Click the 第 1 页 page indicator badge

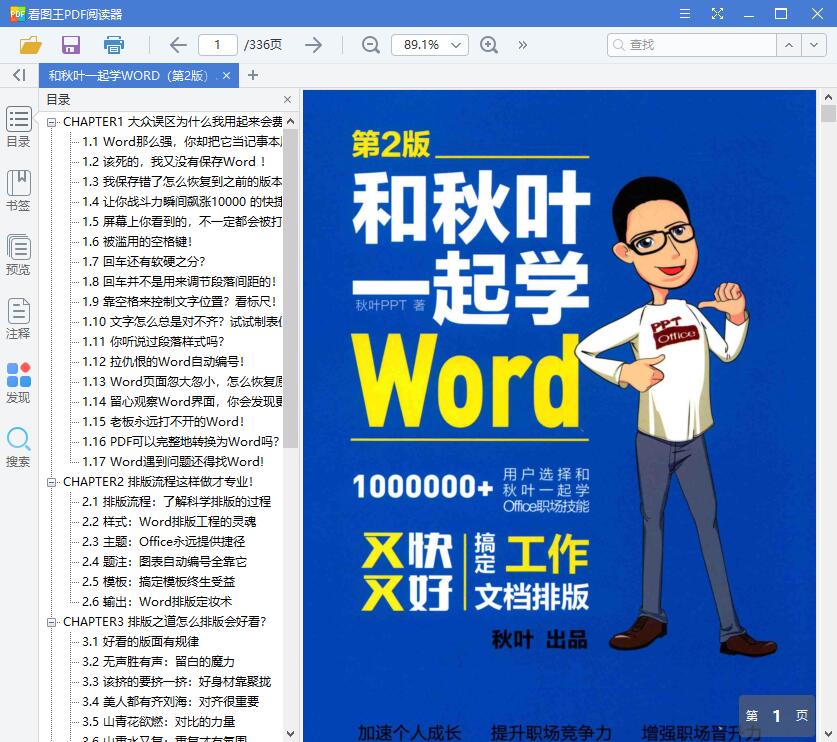(776, 716)
